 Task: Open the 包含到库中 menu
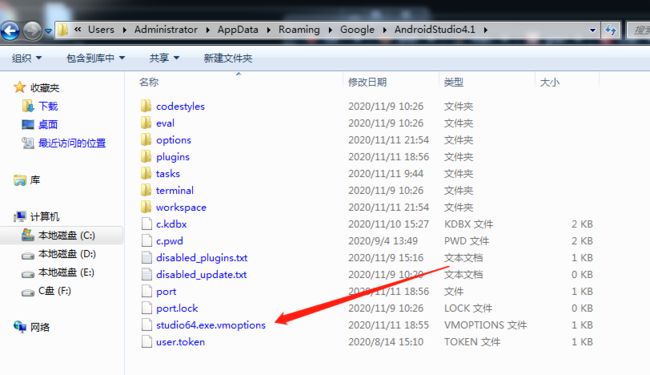[x=95, y=58]
